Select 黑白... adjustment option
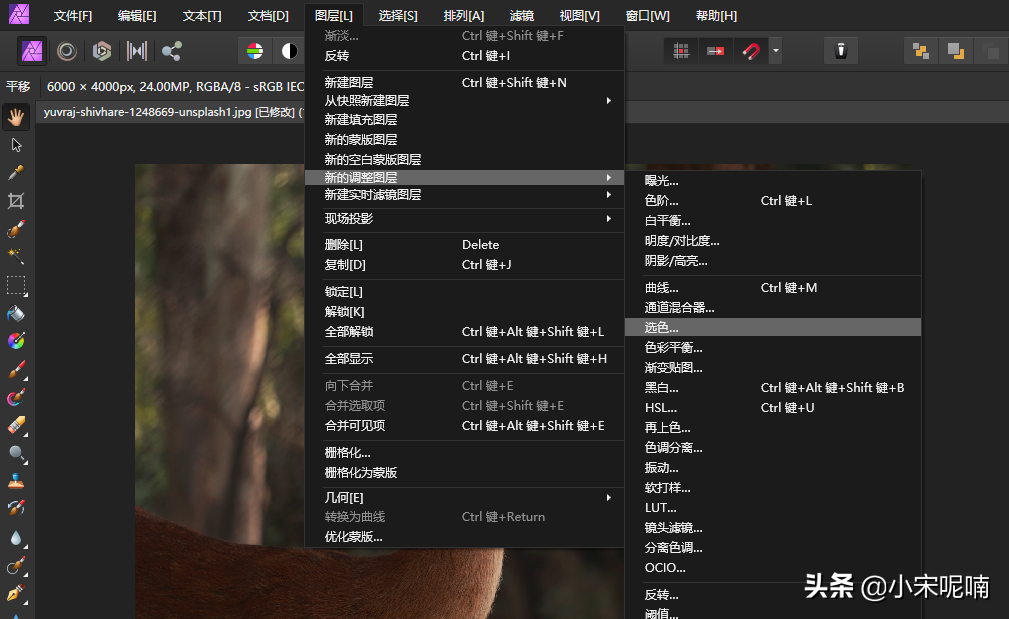This screenshot has width=1009, height=619. (773, 387)
